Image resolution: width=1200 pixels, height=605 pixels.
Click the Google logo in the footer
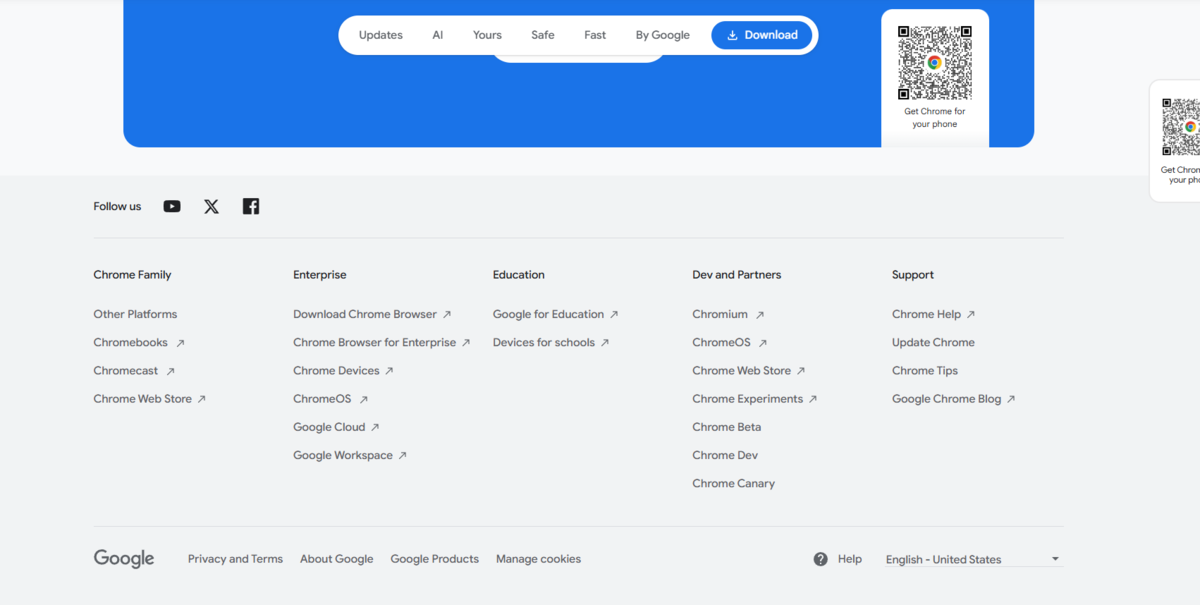[x=123, y=558]
